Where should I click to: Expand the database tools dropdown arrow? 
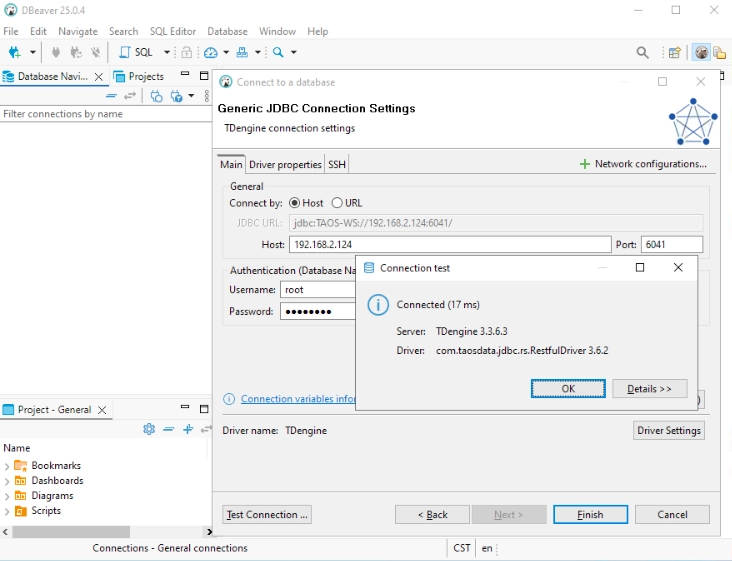coord(257,52)
